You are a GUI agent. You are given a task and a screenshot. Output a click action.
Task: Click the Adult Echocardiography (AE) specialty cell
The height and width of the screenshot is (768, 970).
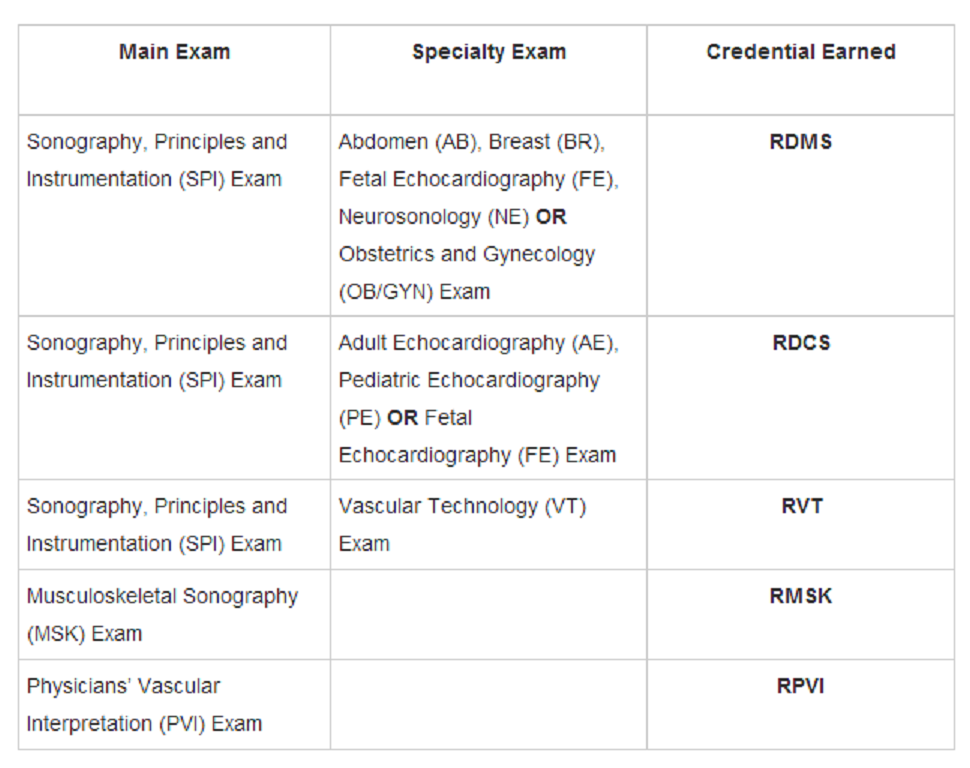(489, 398)
